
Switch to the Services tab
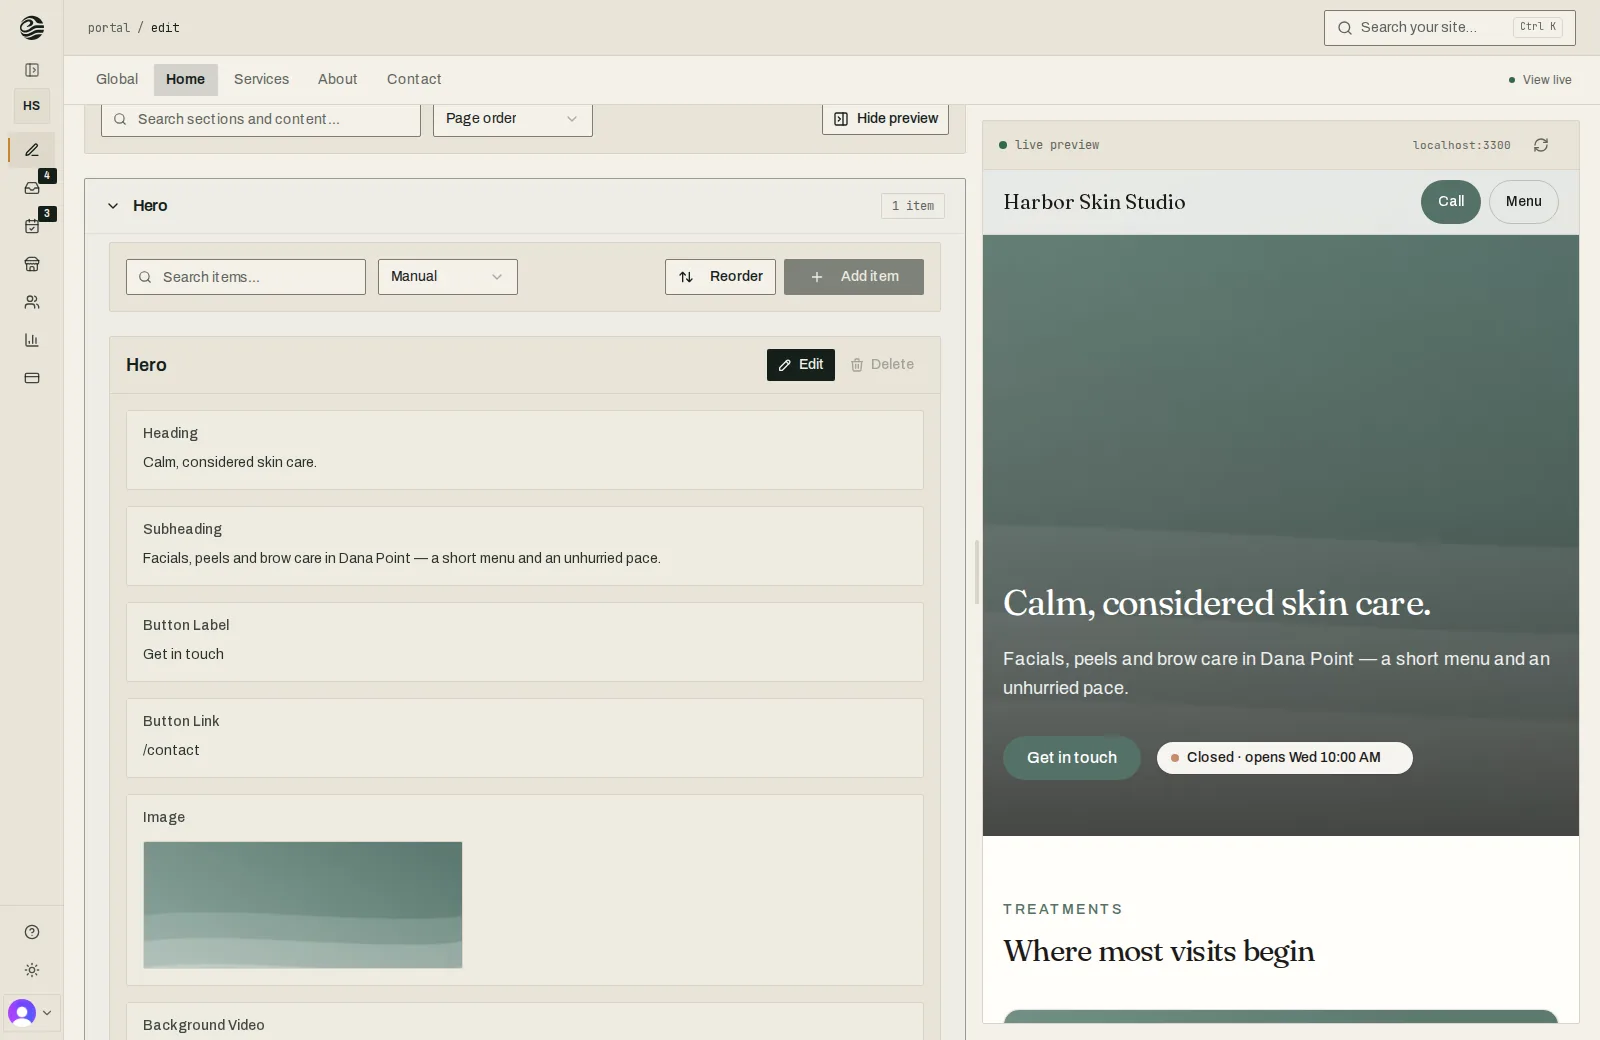point(261,80)
